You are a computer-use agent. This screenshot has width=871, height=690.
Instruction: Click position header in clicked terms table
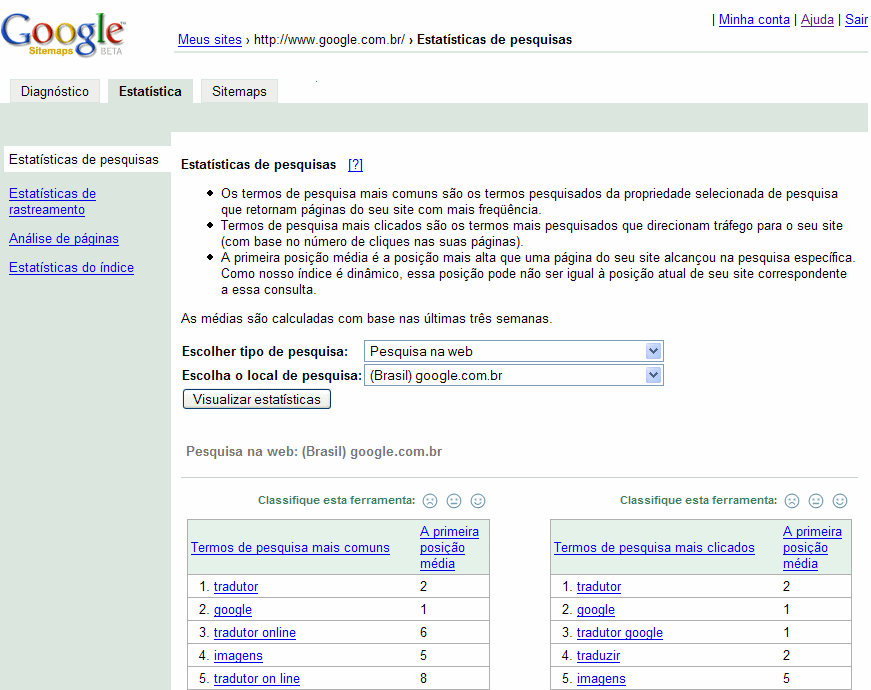812,547
